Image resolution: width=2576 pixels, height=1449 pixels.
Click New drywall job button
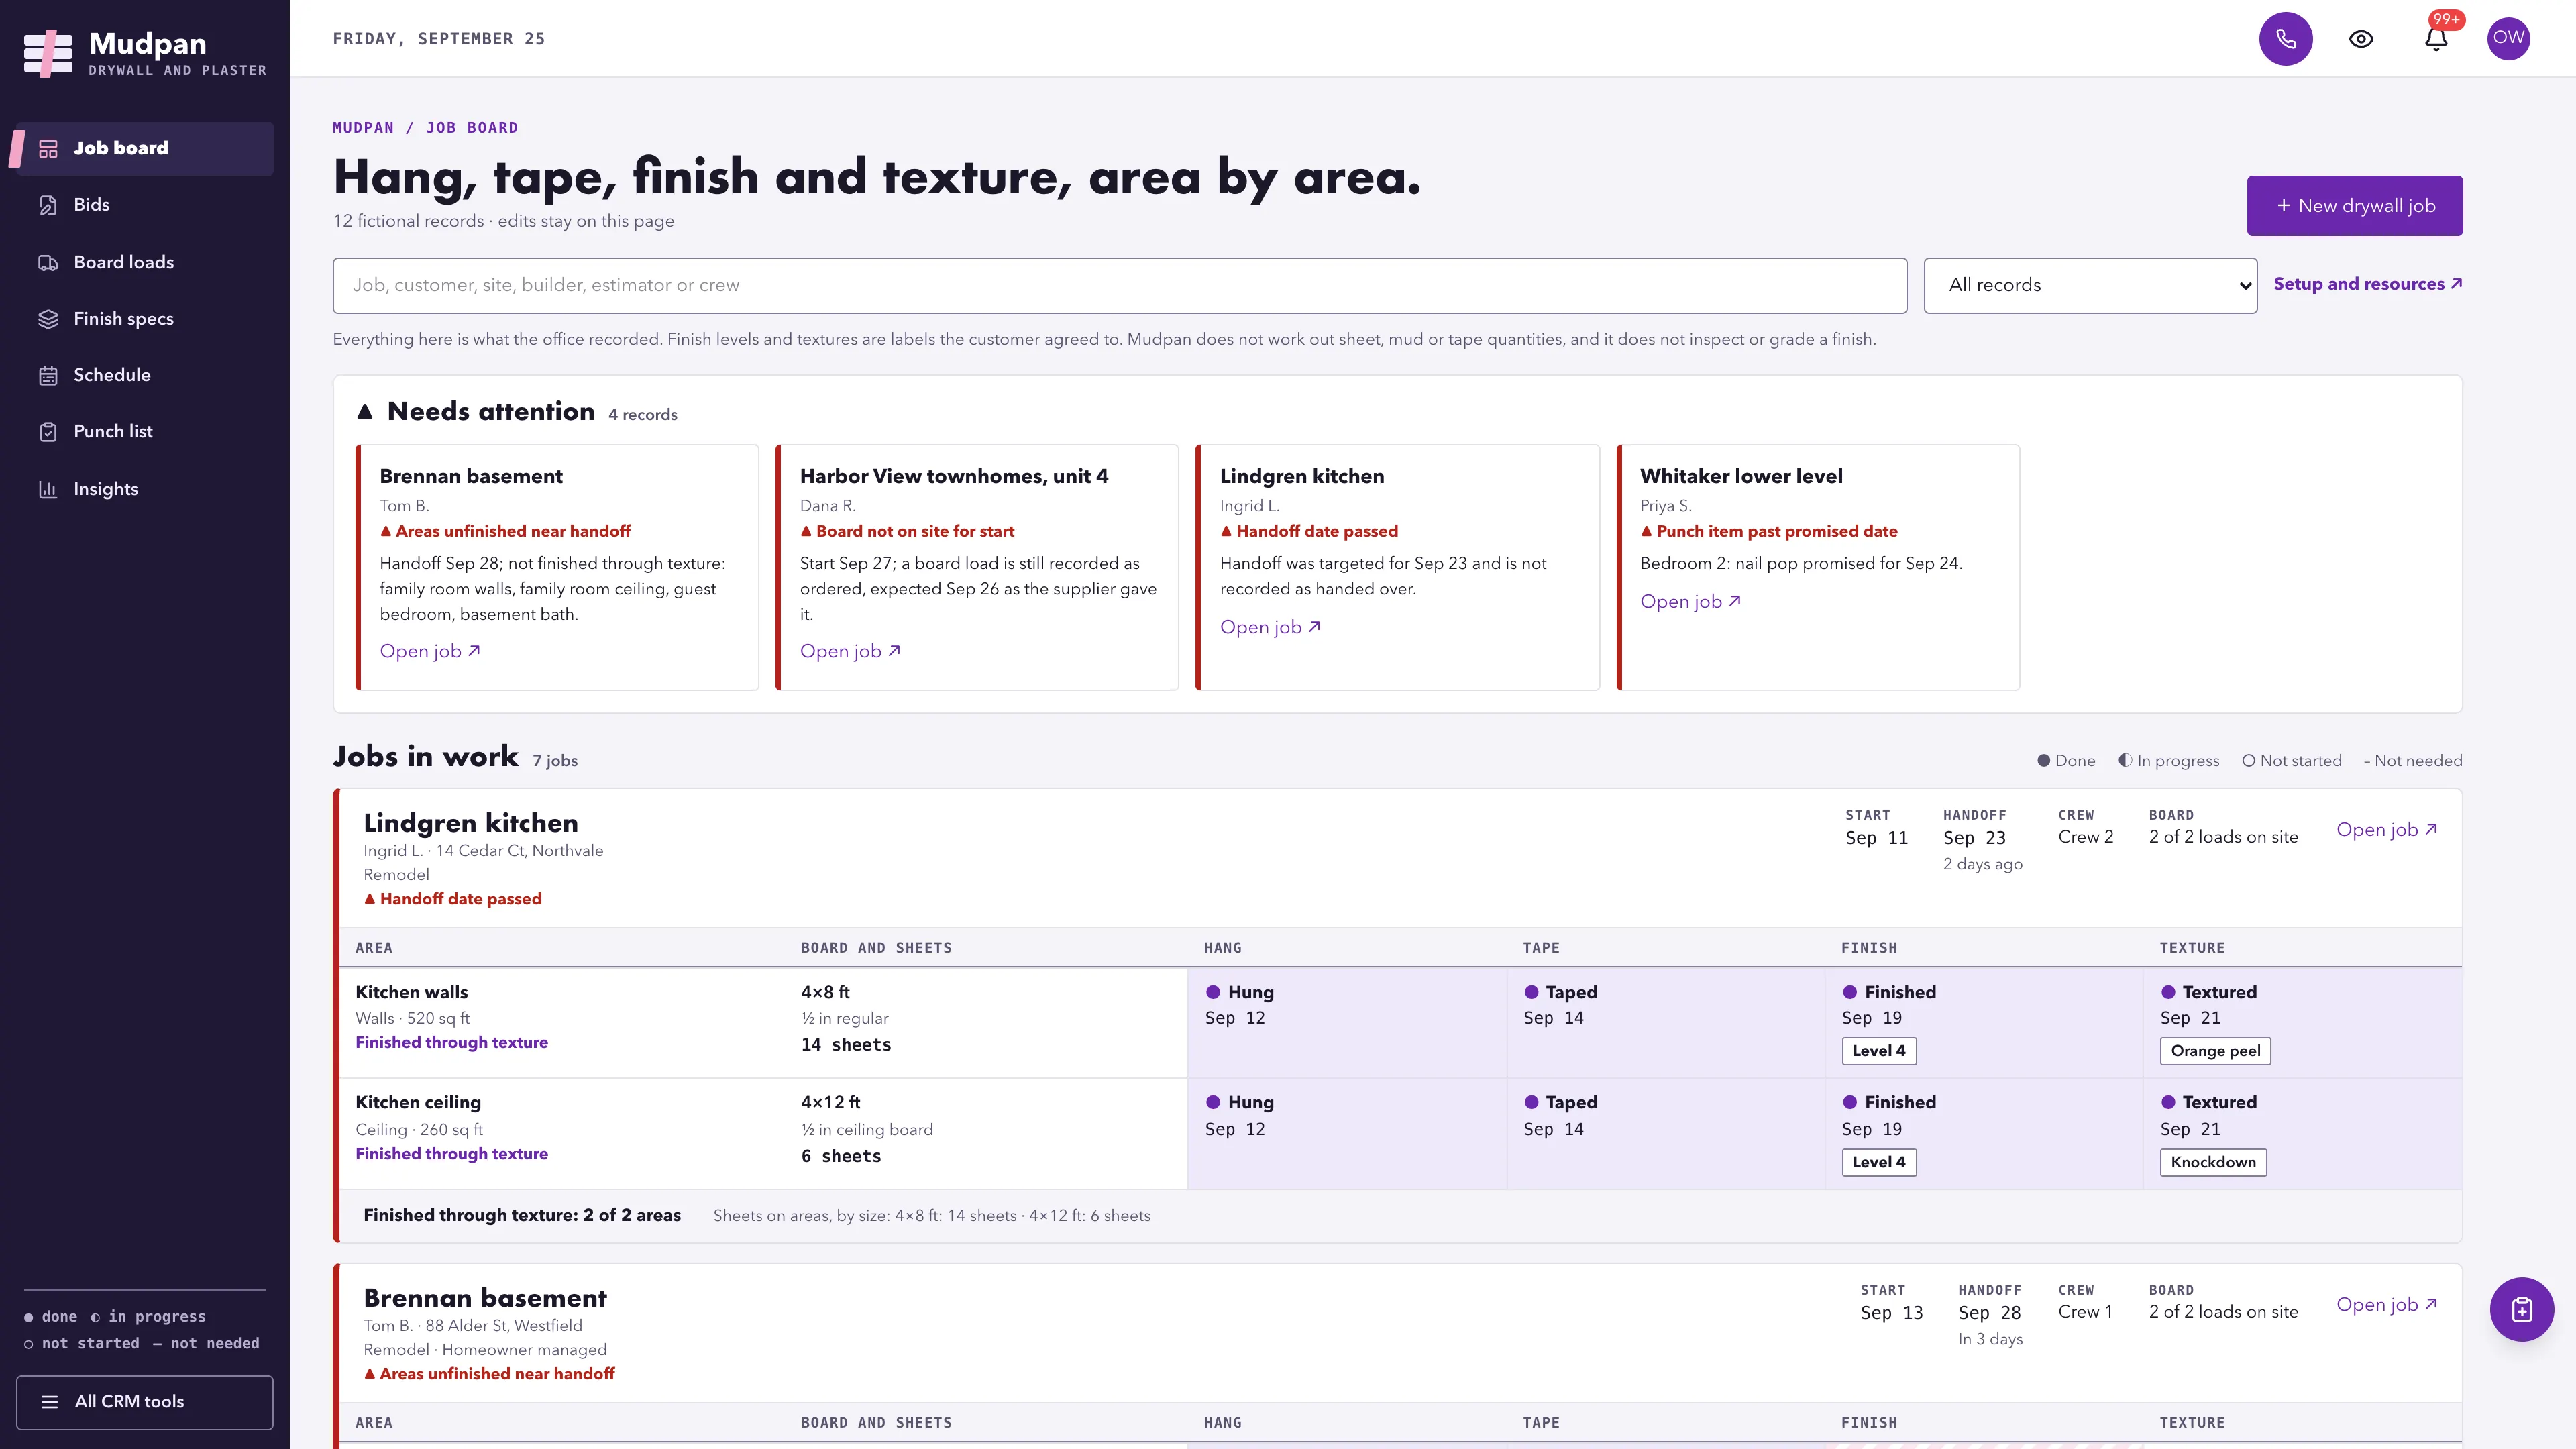tap(2354, 206)
